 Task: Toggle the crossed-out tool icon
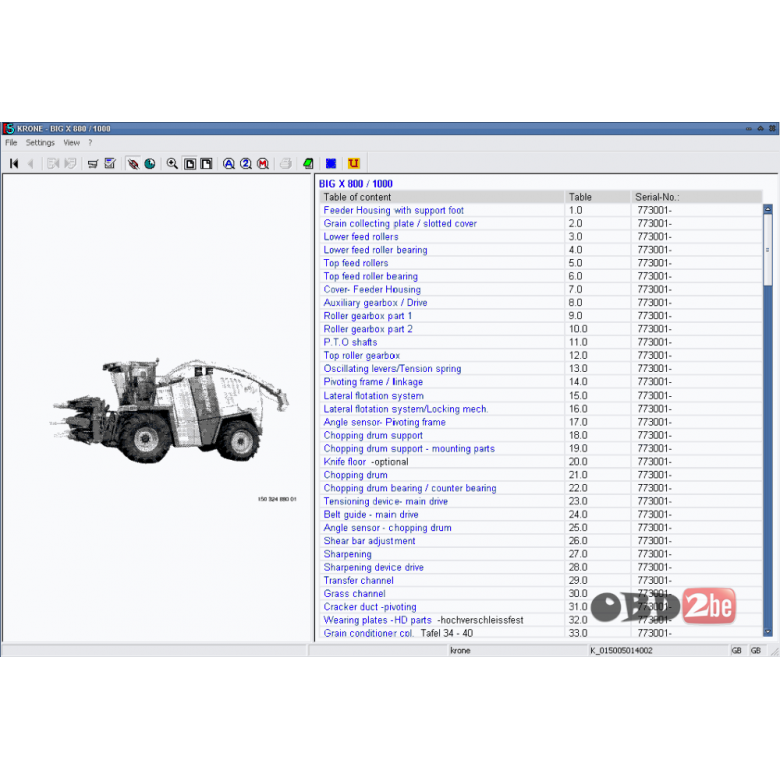(x=133, y=163)
